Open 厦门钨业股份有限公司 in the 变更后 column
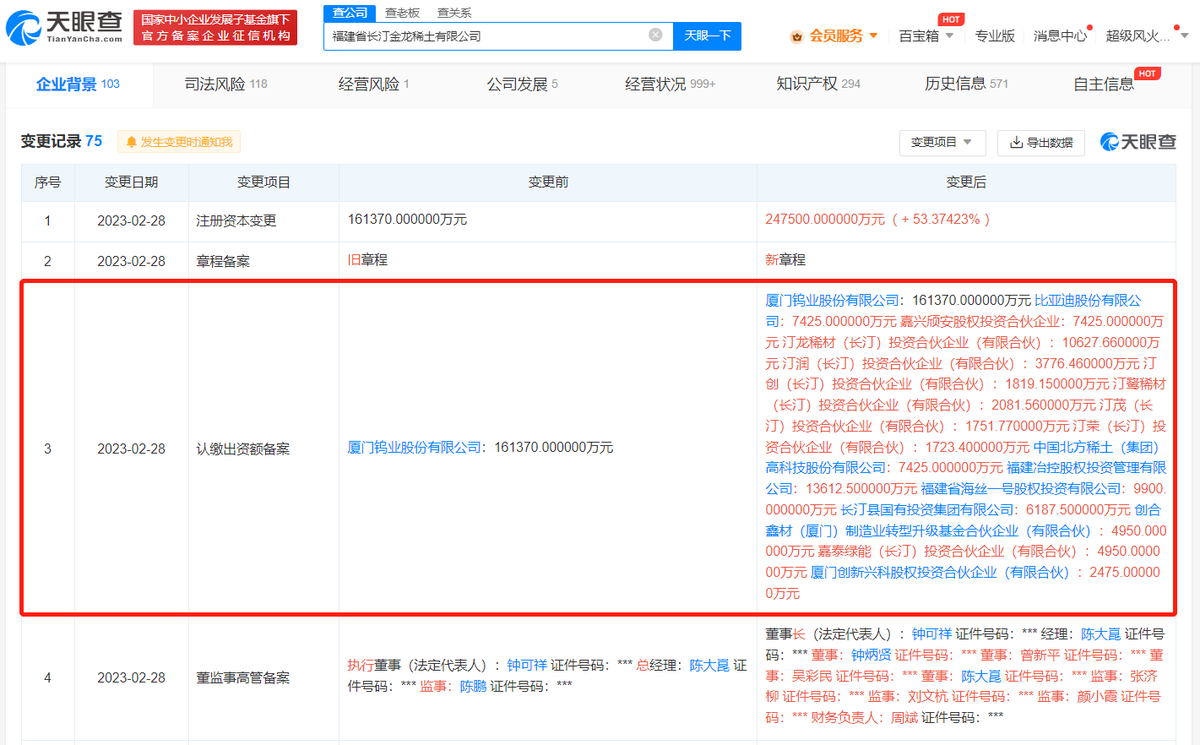This screenshot has height=745, width=1200. point(833,300)
